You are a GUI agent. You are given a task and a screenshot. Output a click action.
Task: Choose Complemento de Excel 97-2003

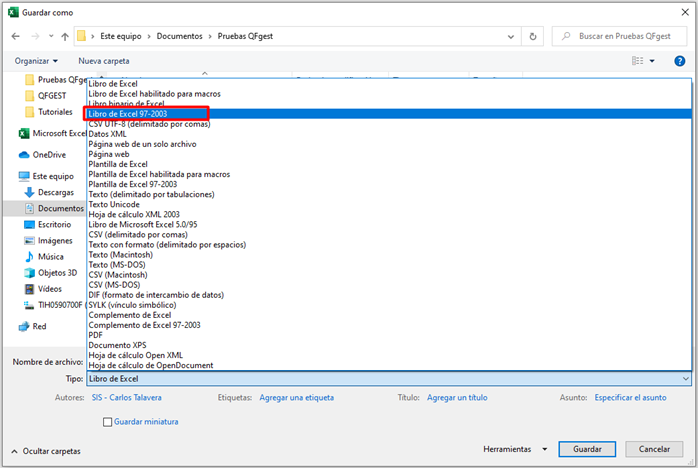point(389,325)
